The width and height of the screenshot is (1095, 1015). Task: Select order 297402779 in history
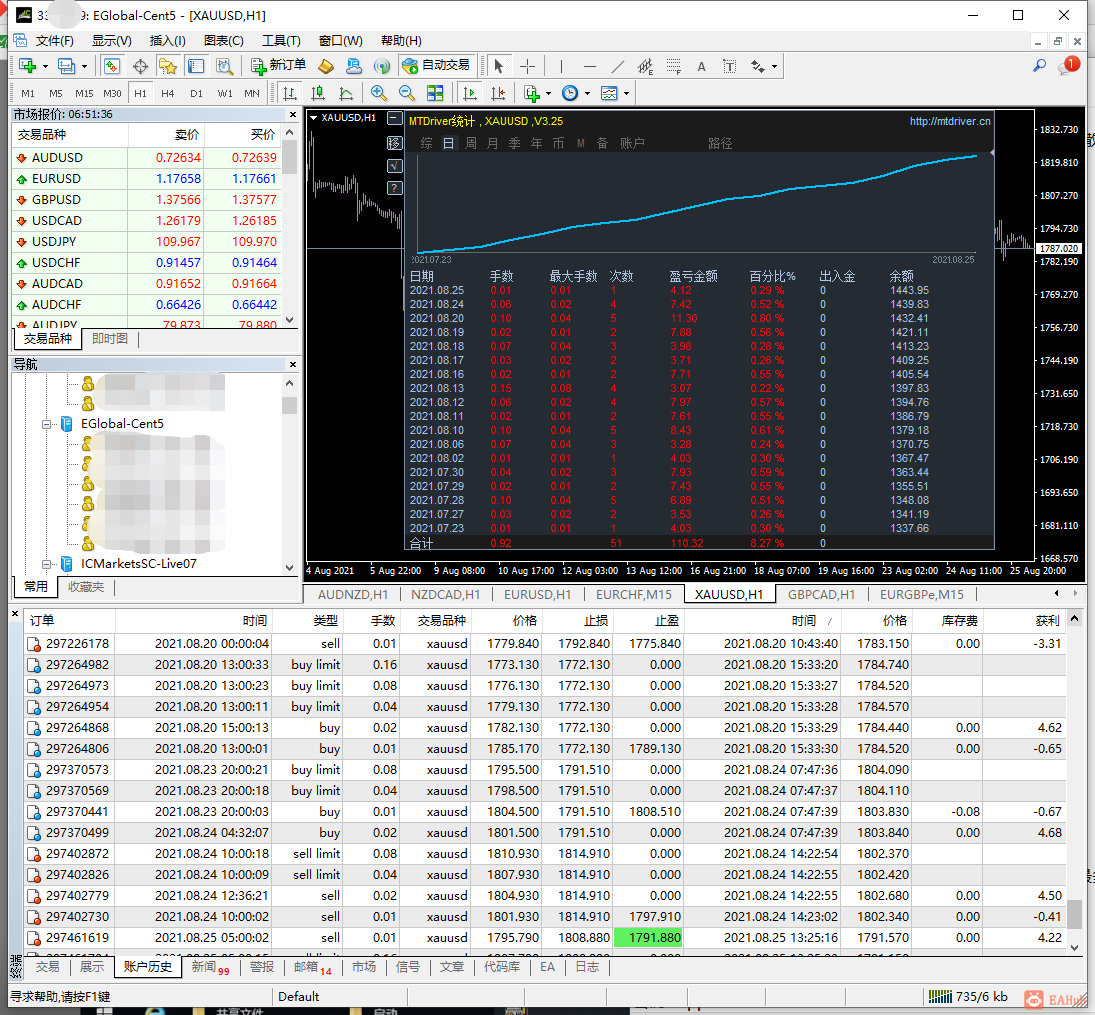coord(545,896)
